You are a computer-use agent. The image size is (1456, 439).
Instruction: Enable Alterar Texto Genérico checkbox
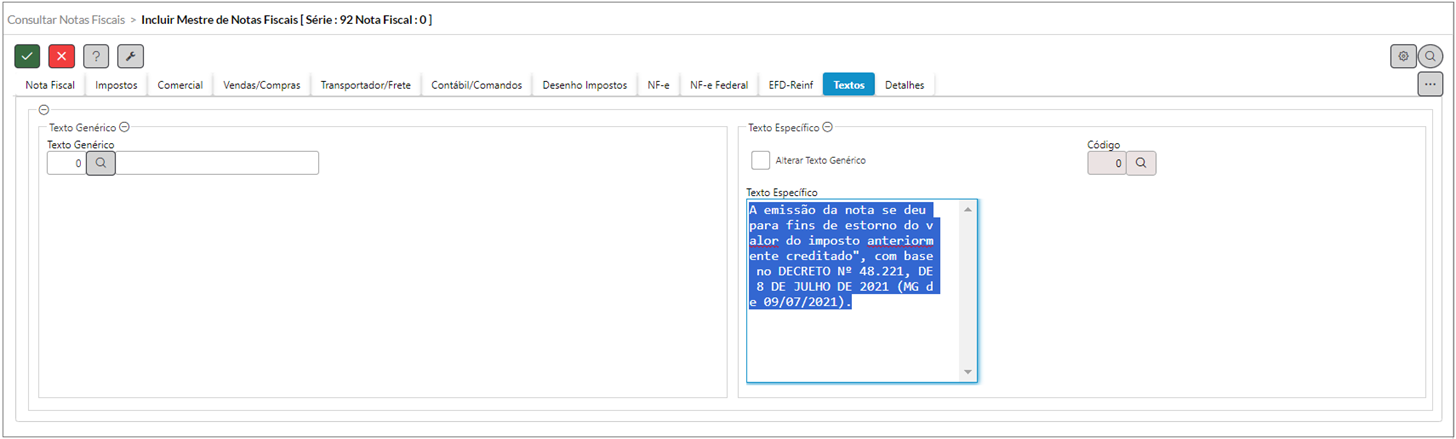(761, 160)
